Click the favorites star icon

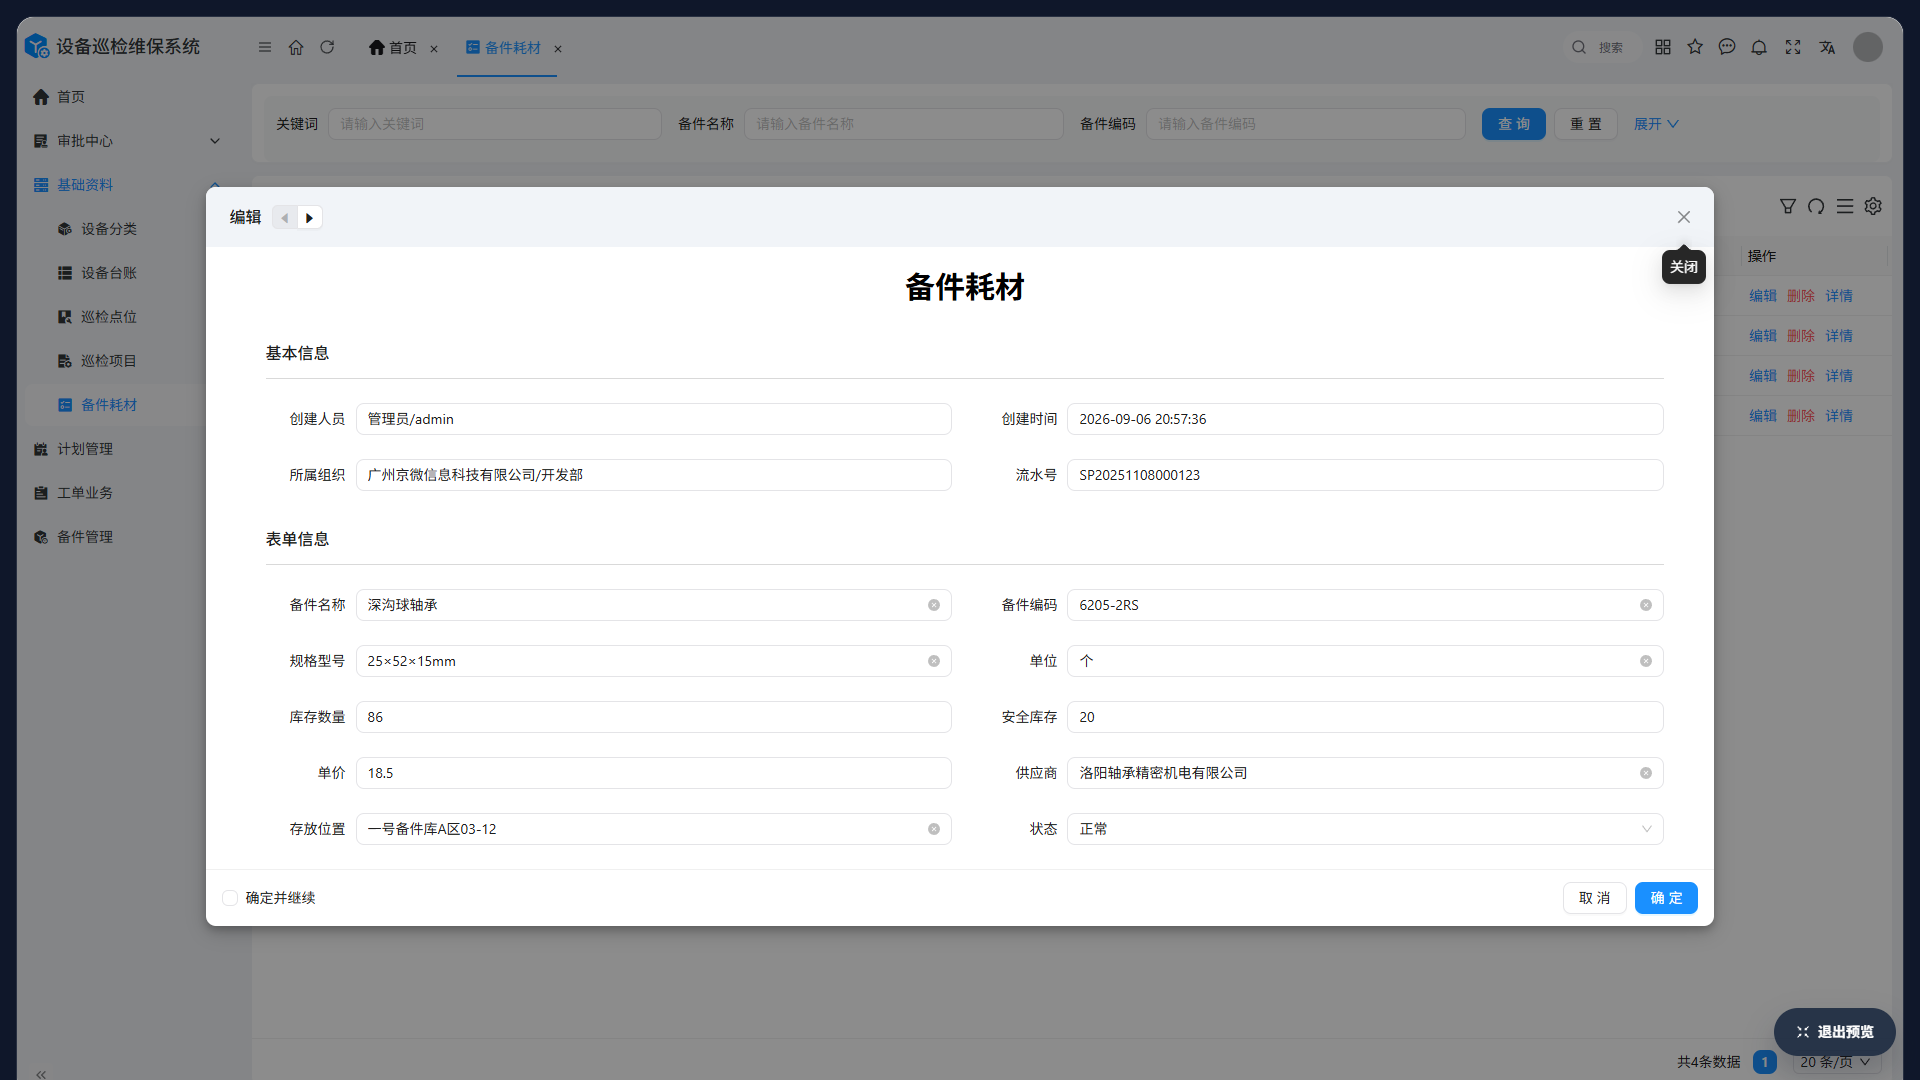tap(1695, 47)
